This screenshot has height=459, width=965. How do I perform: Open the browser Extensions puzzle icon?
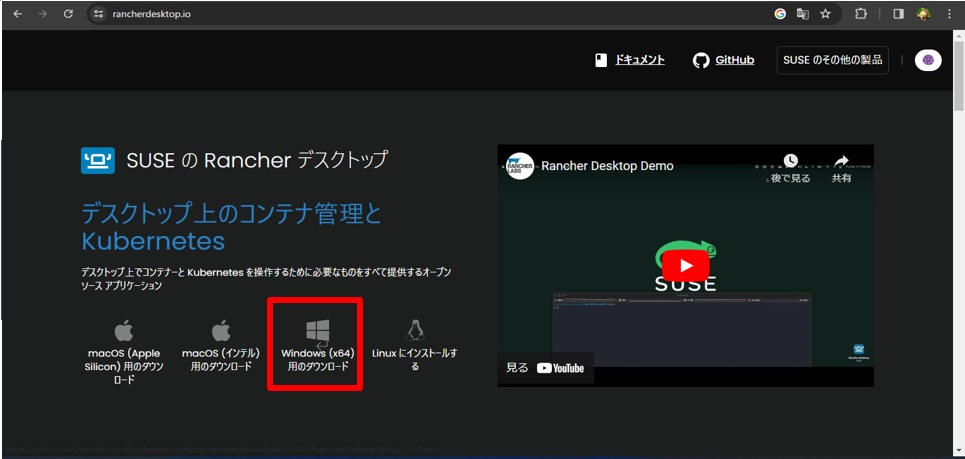pos(861,14)
